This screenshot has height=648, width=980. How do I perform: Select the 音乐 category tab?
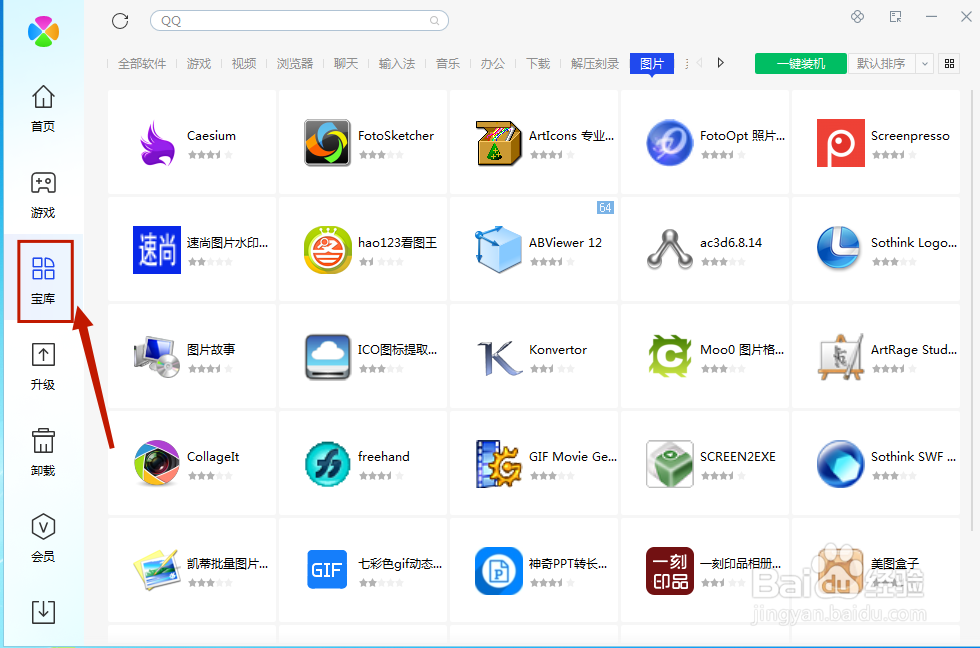(x=448, y=64)
